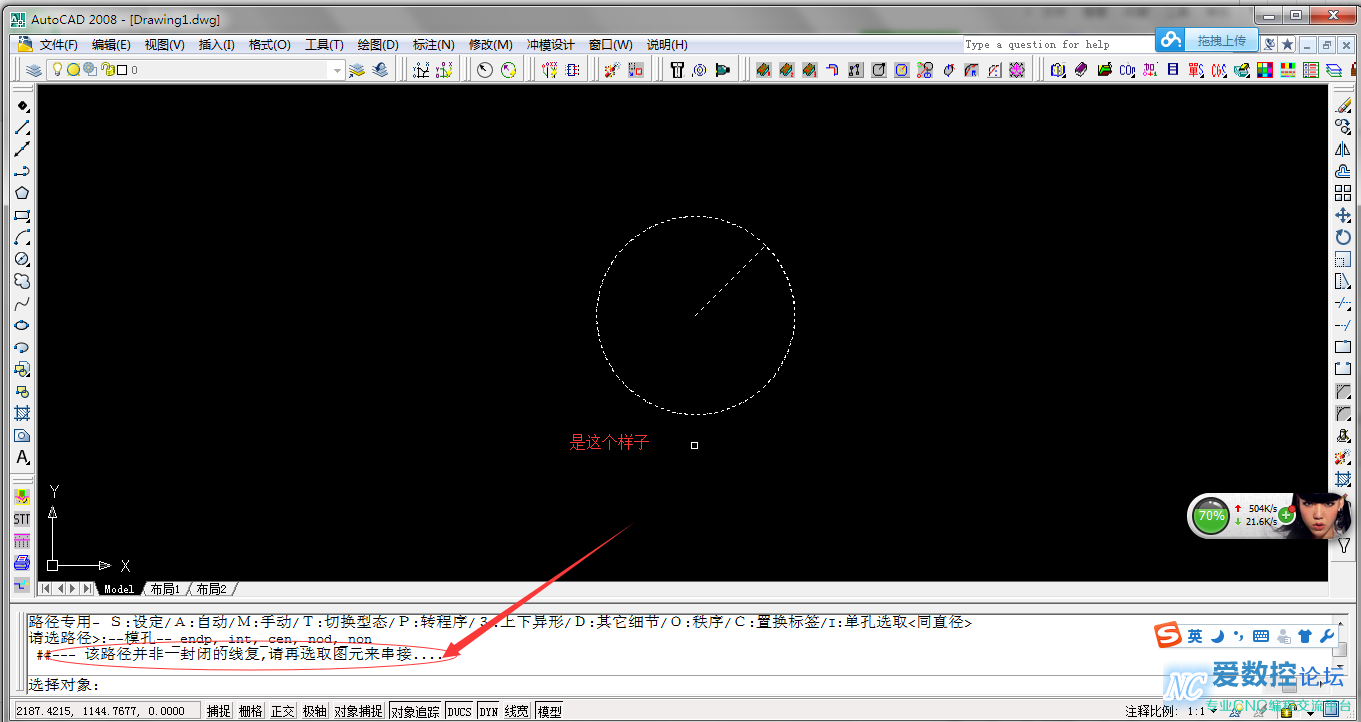Choose the Fillet tool

click(1343, 413)
